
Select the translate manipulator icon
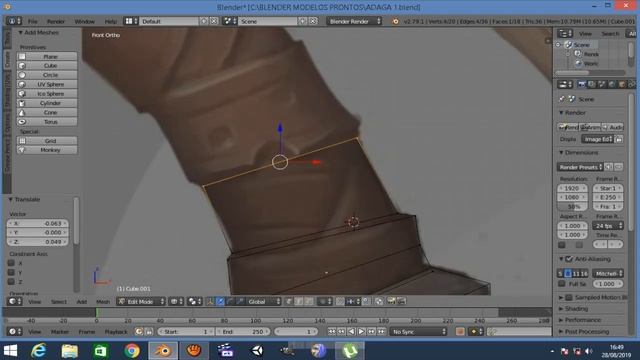click(x=220, y=301)
